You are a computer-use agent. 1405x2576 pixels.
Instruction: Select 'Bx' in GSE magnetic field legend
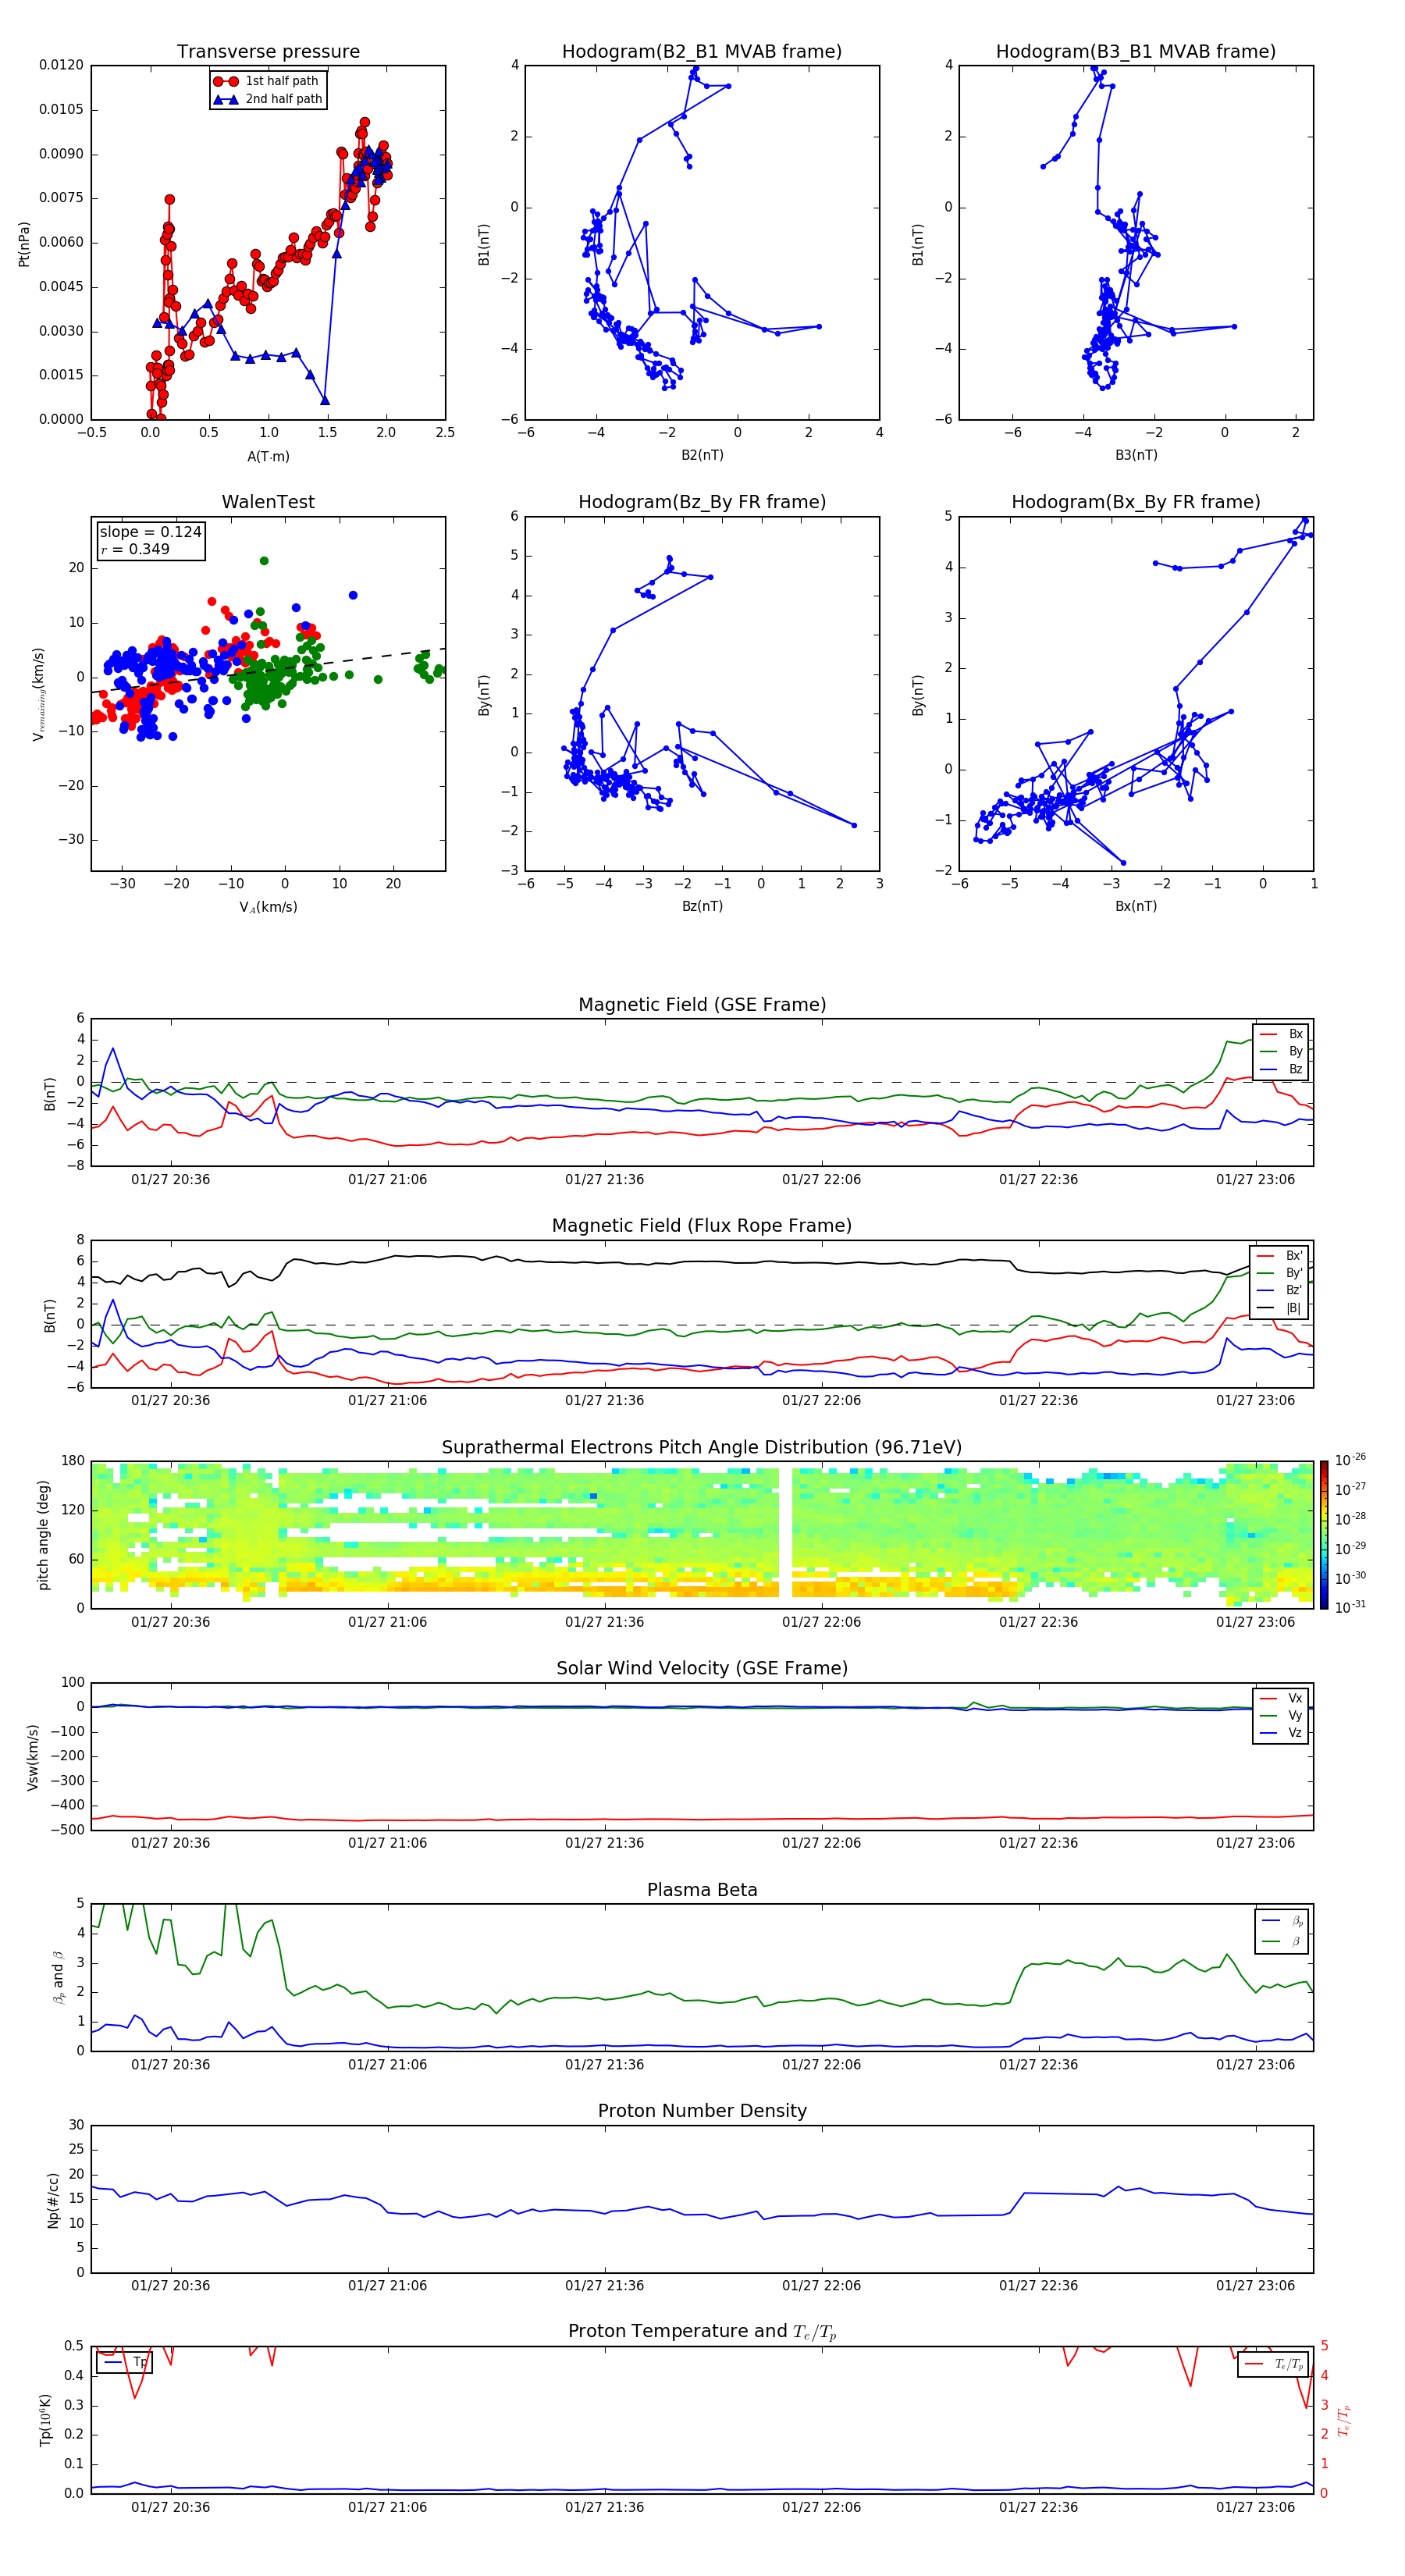1281,1034
